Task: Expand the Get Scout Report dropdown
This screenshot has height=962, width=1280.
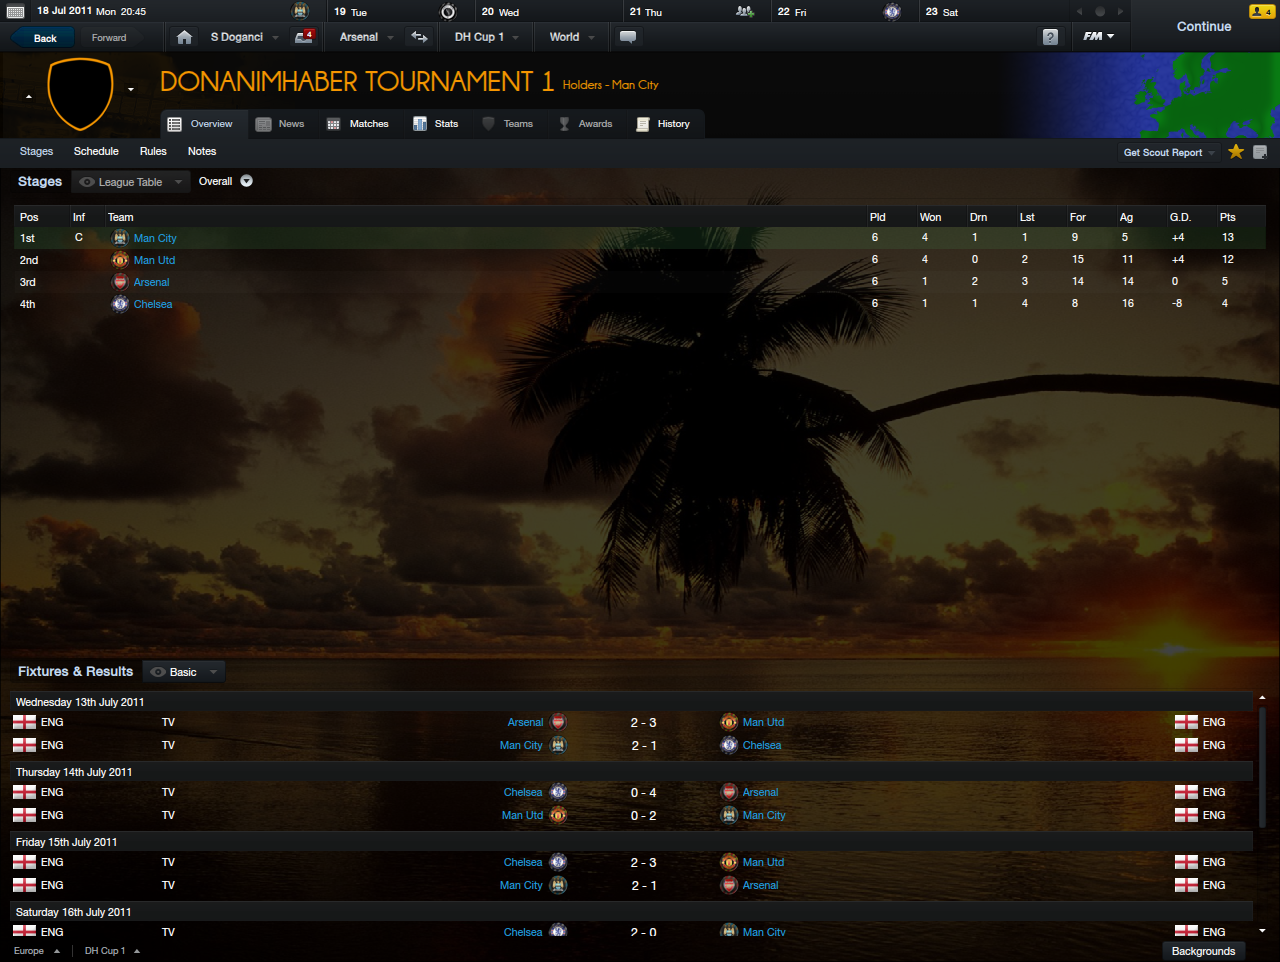Action: tap(1212, 153)
